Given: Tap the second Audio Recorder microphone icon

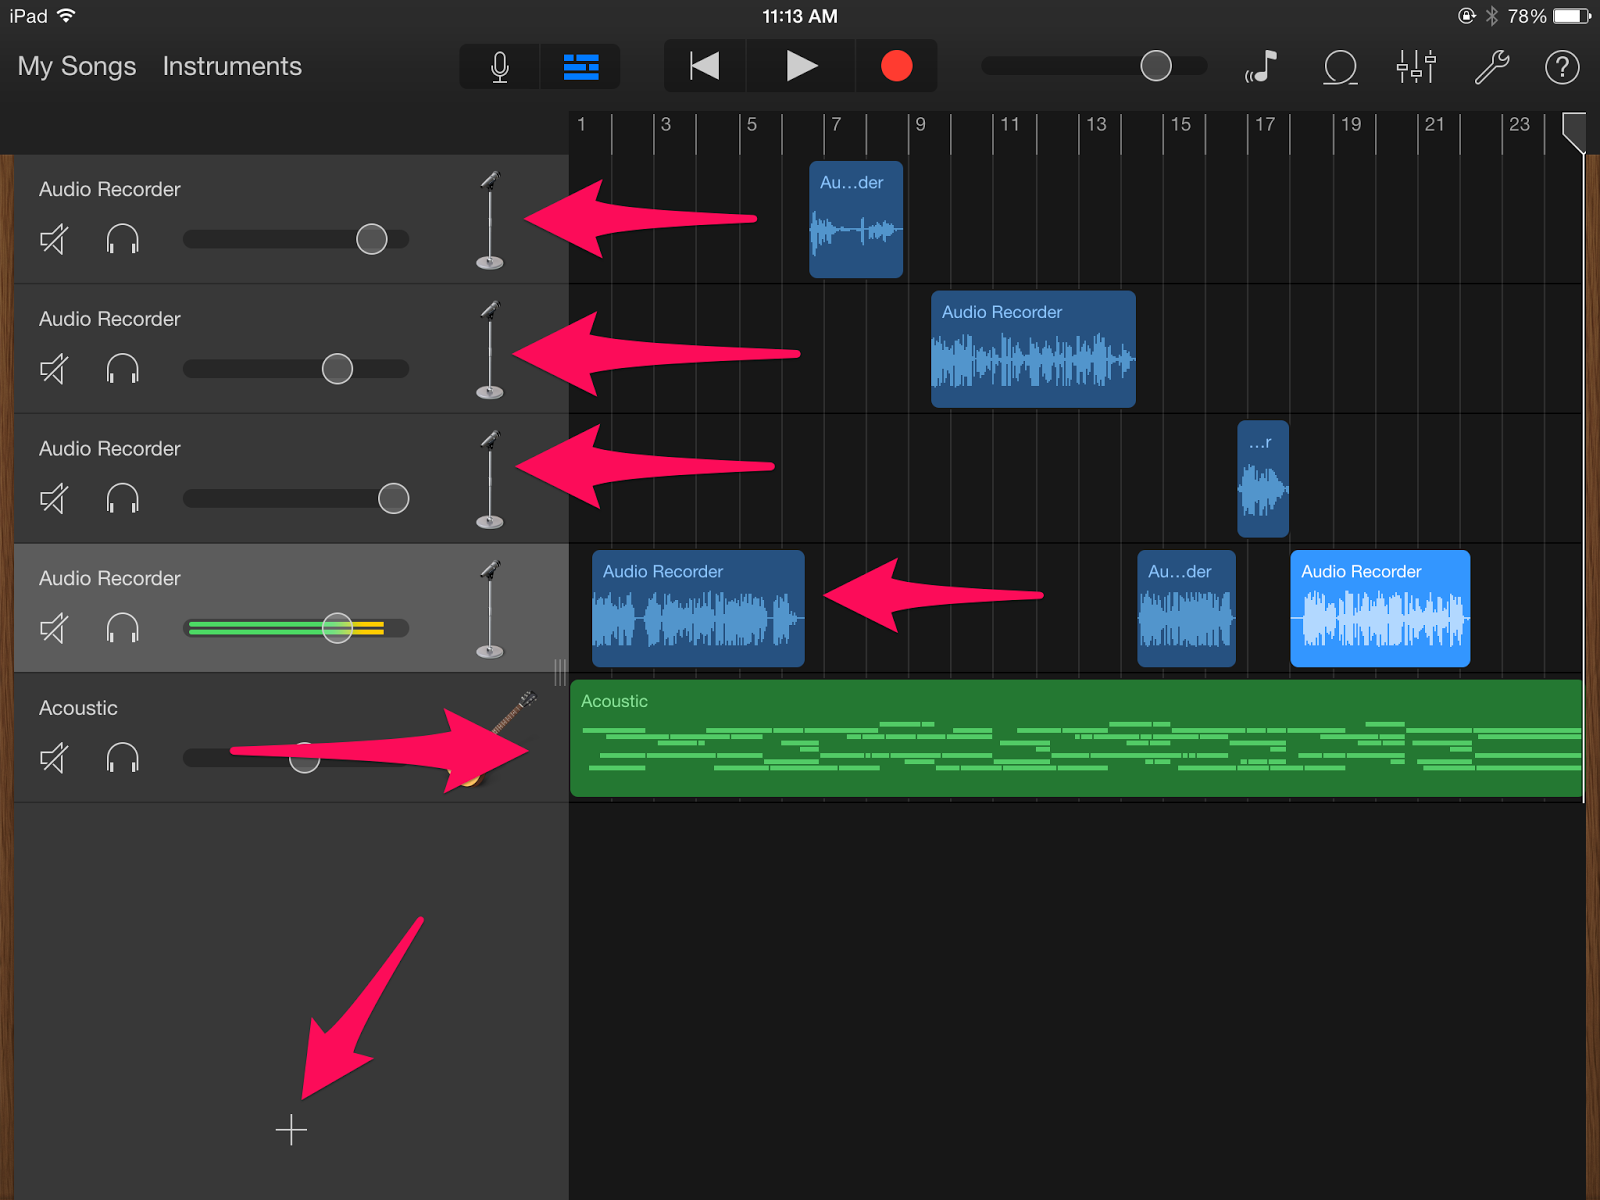Looking at the screenshot, I should [x=490, y=350].
